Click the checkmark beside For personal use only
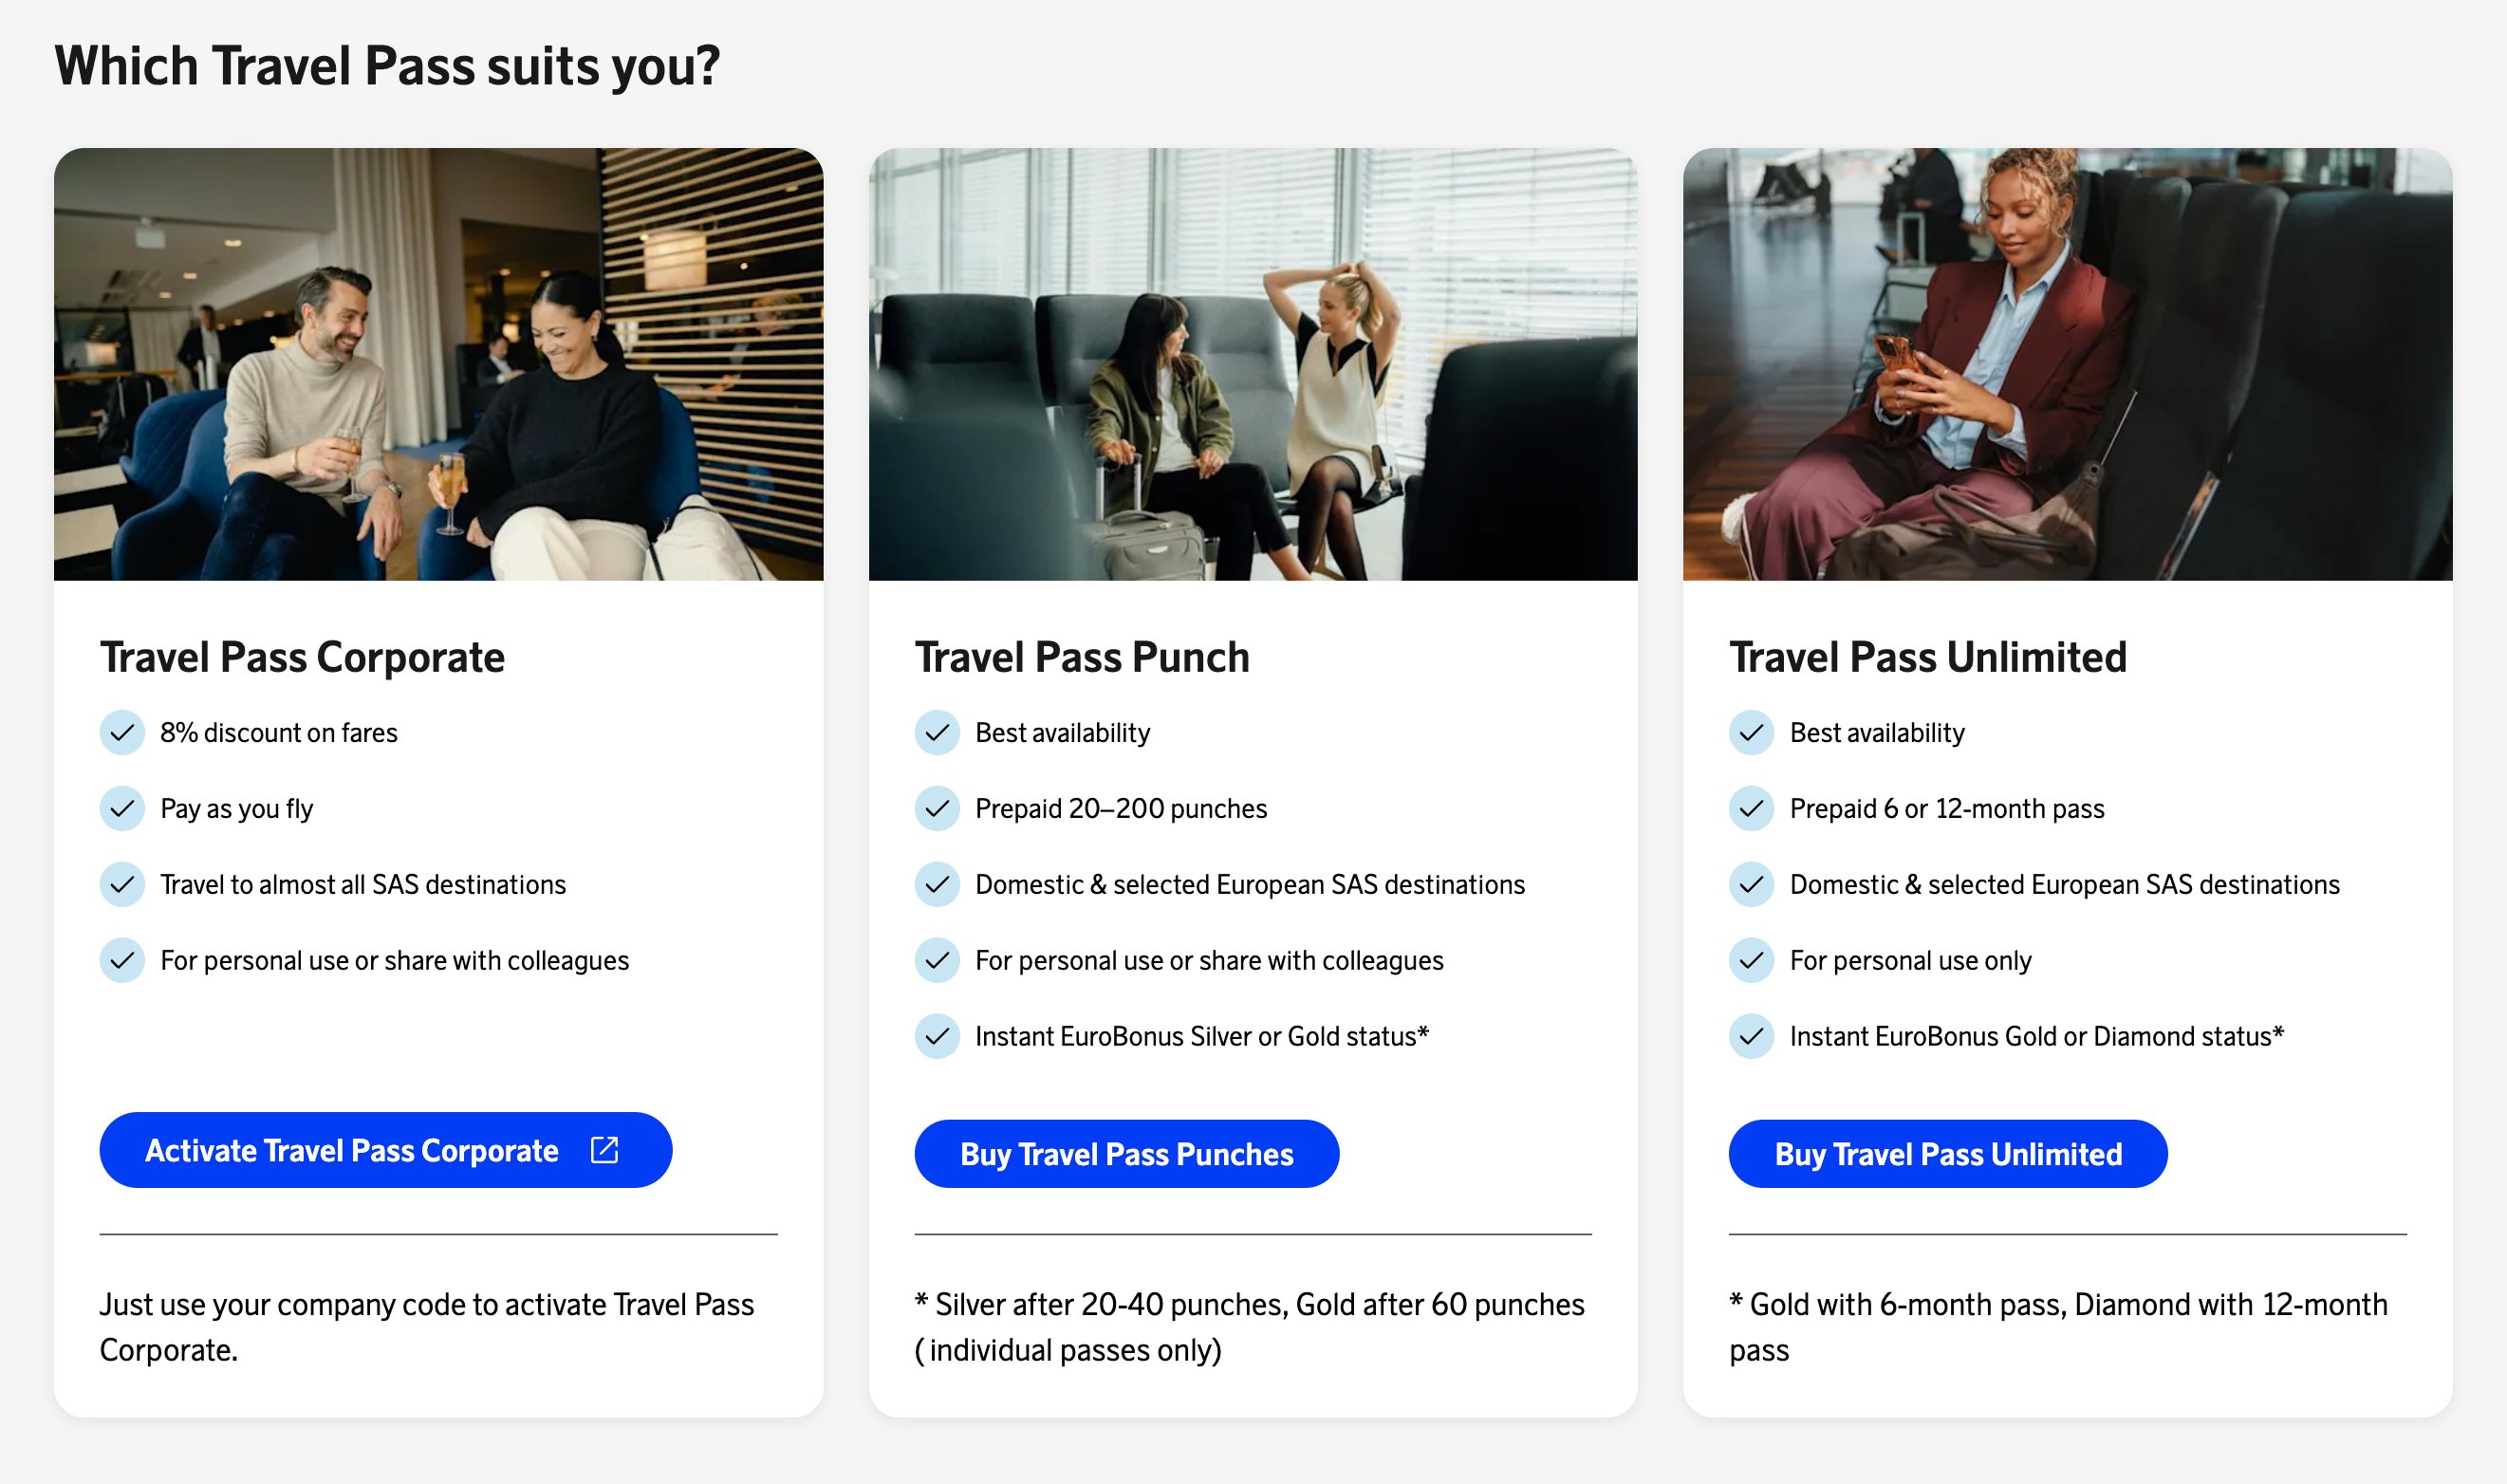Image resolution: width=2507 pixels, height=1484 pixels. point(1751,961)
